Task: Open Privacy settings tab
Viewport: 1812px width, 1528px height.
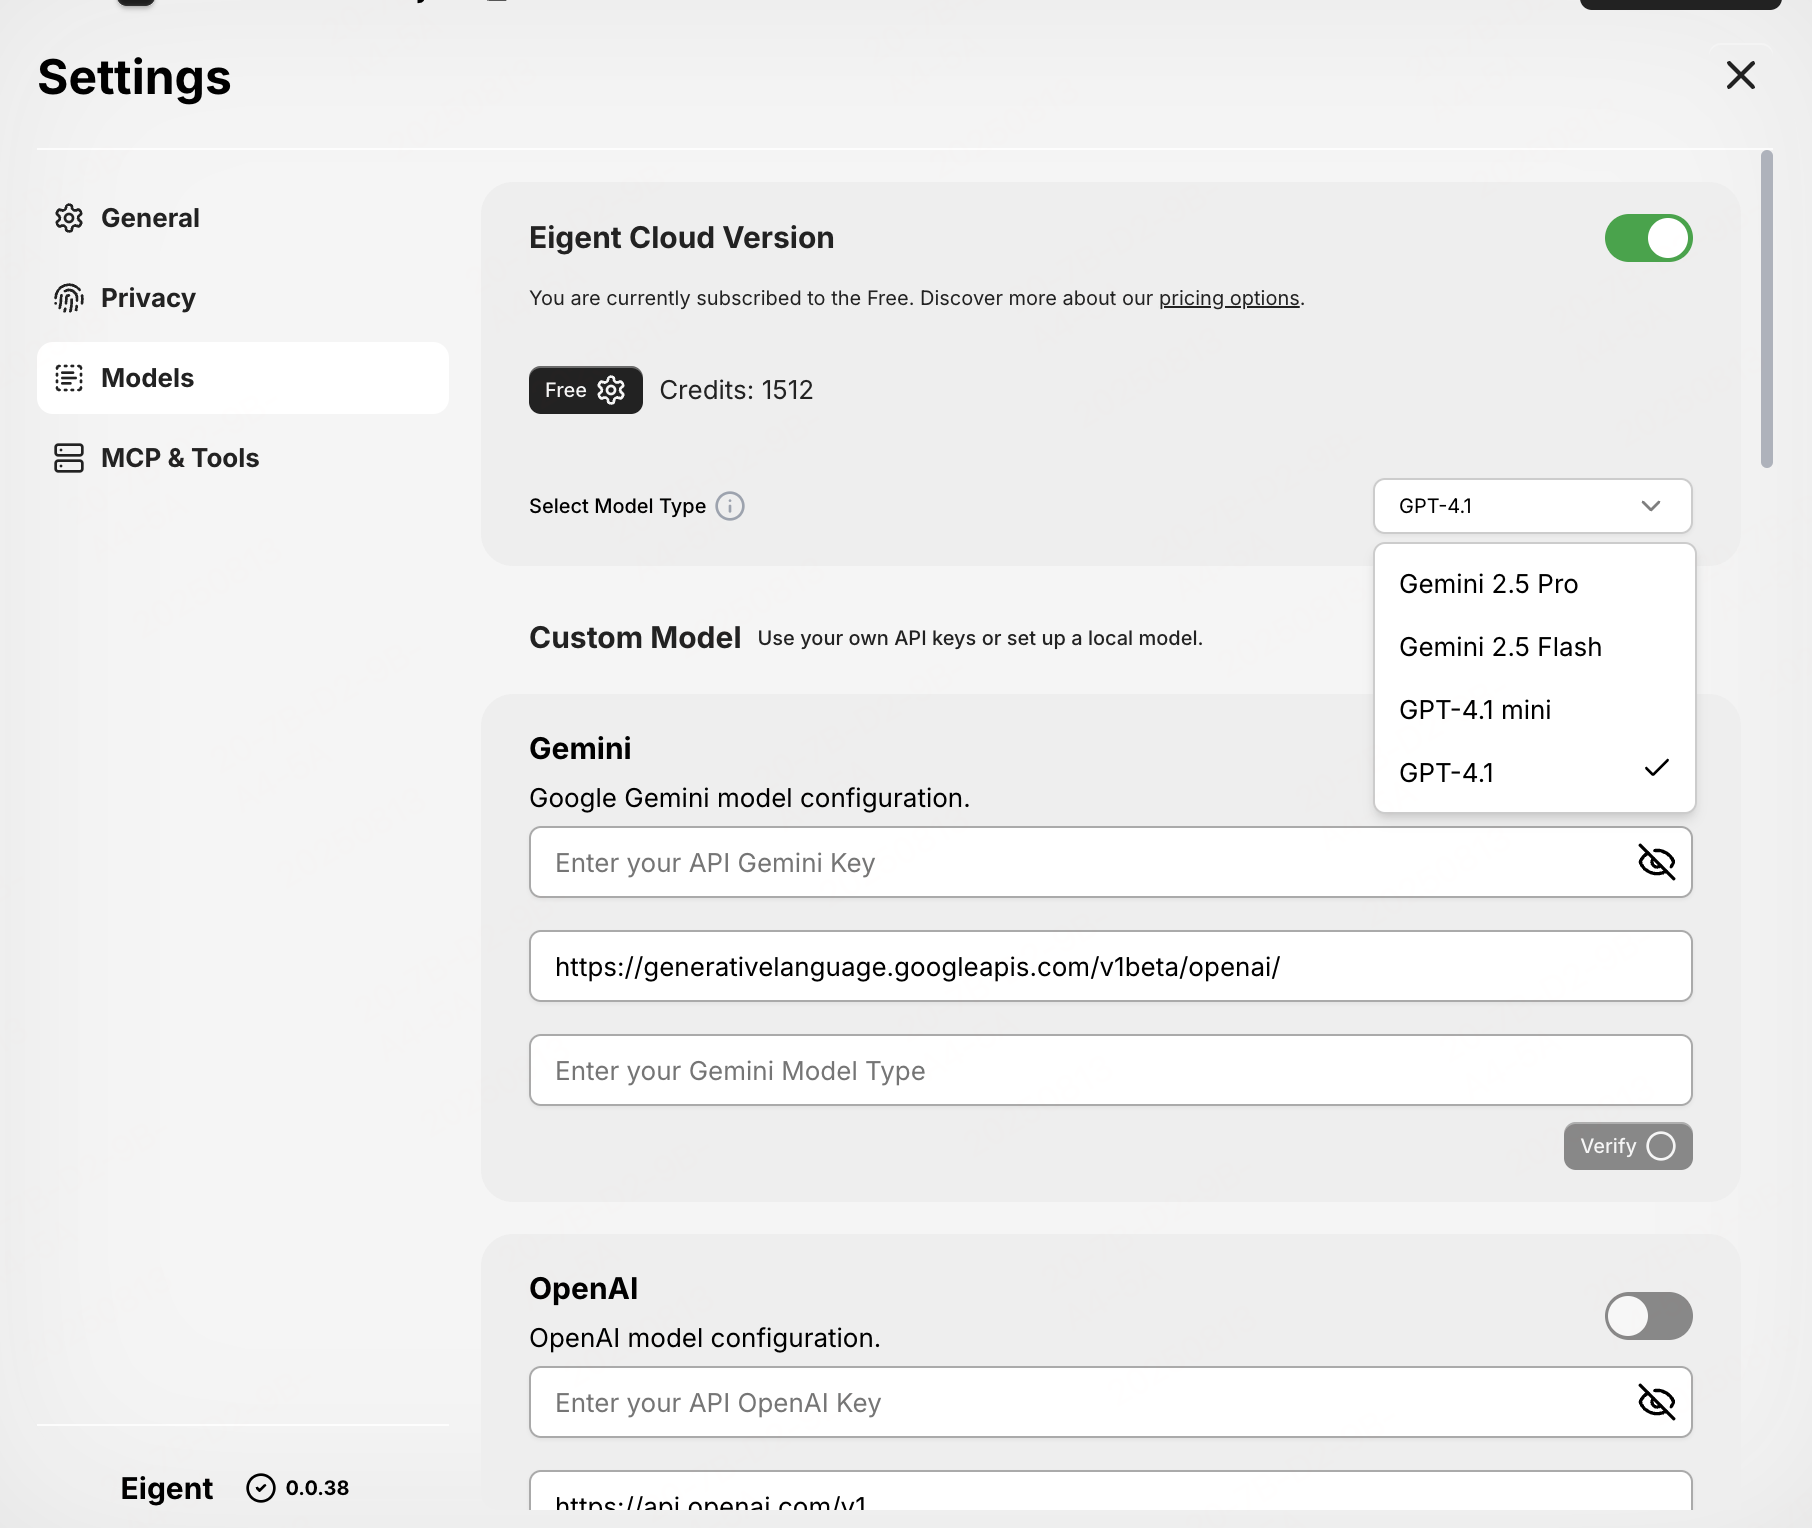Action: 243,298
